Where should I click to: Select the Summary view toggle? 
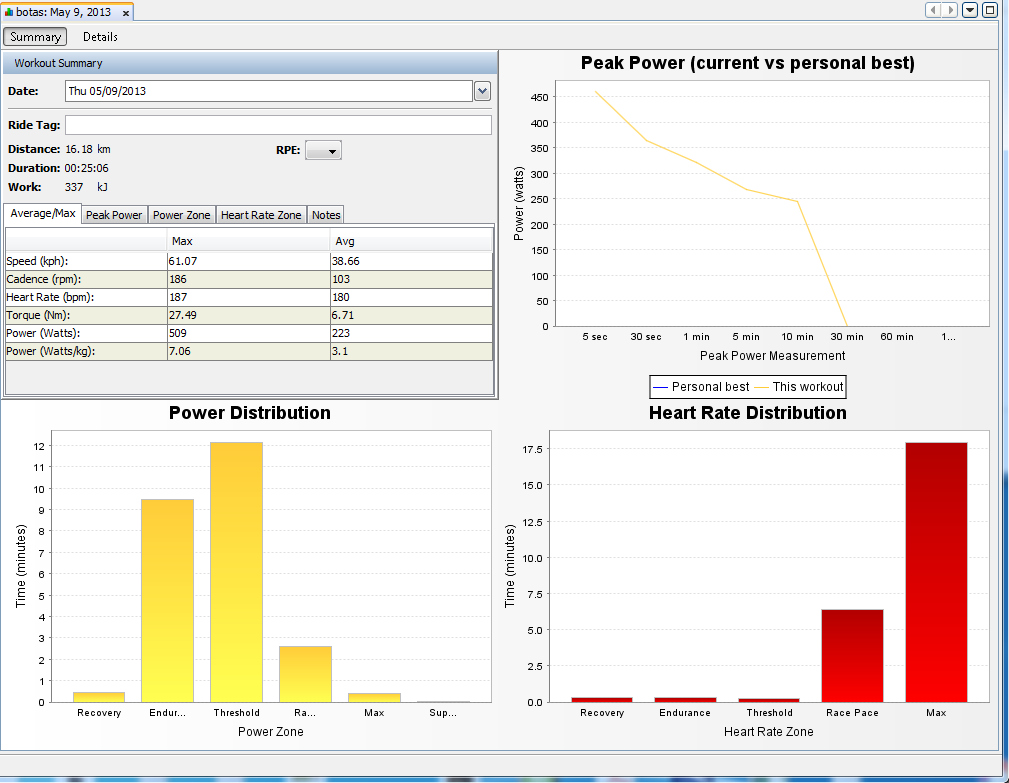(35, 37)
